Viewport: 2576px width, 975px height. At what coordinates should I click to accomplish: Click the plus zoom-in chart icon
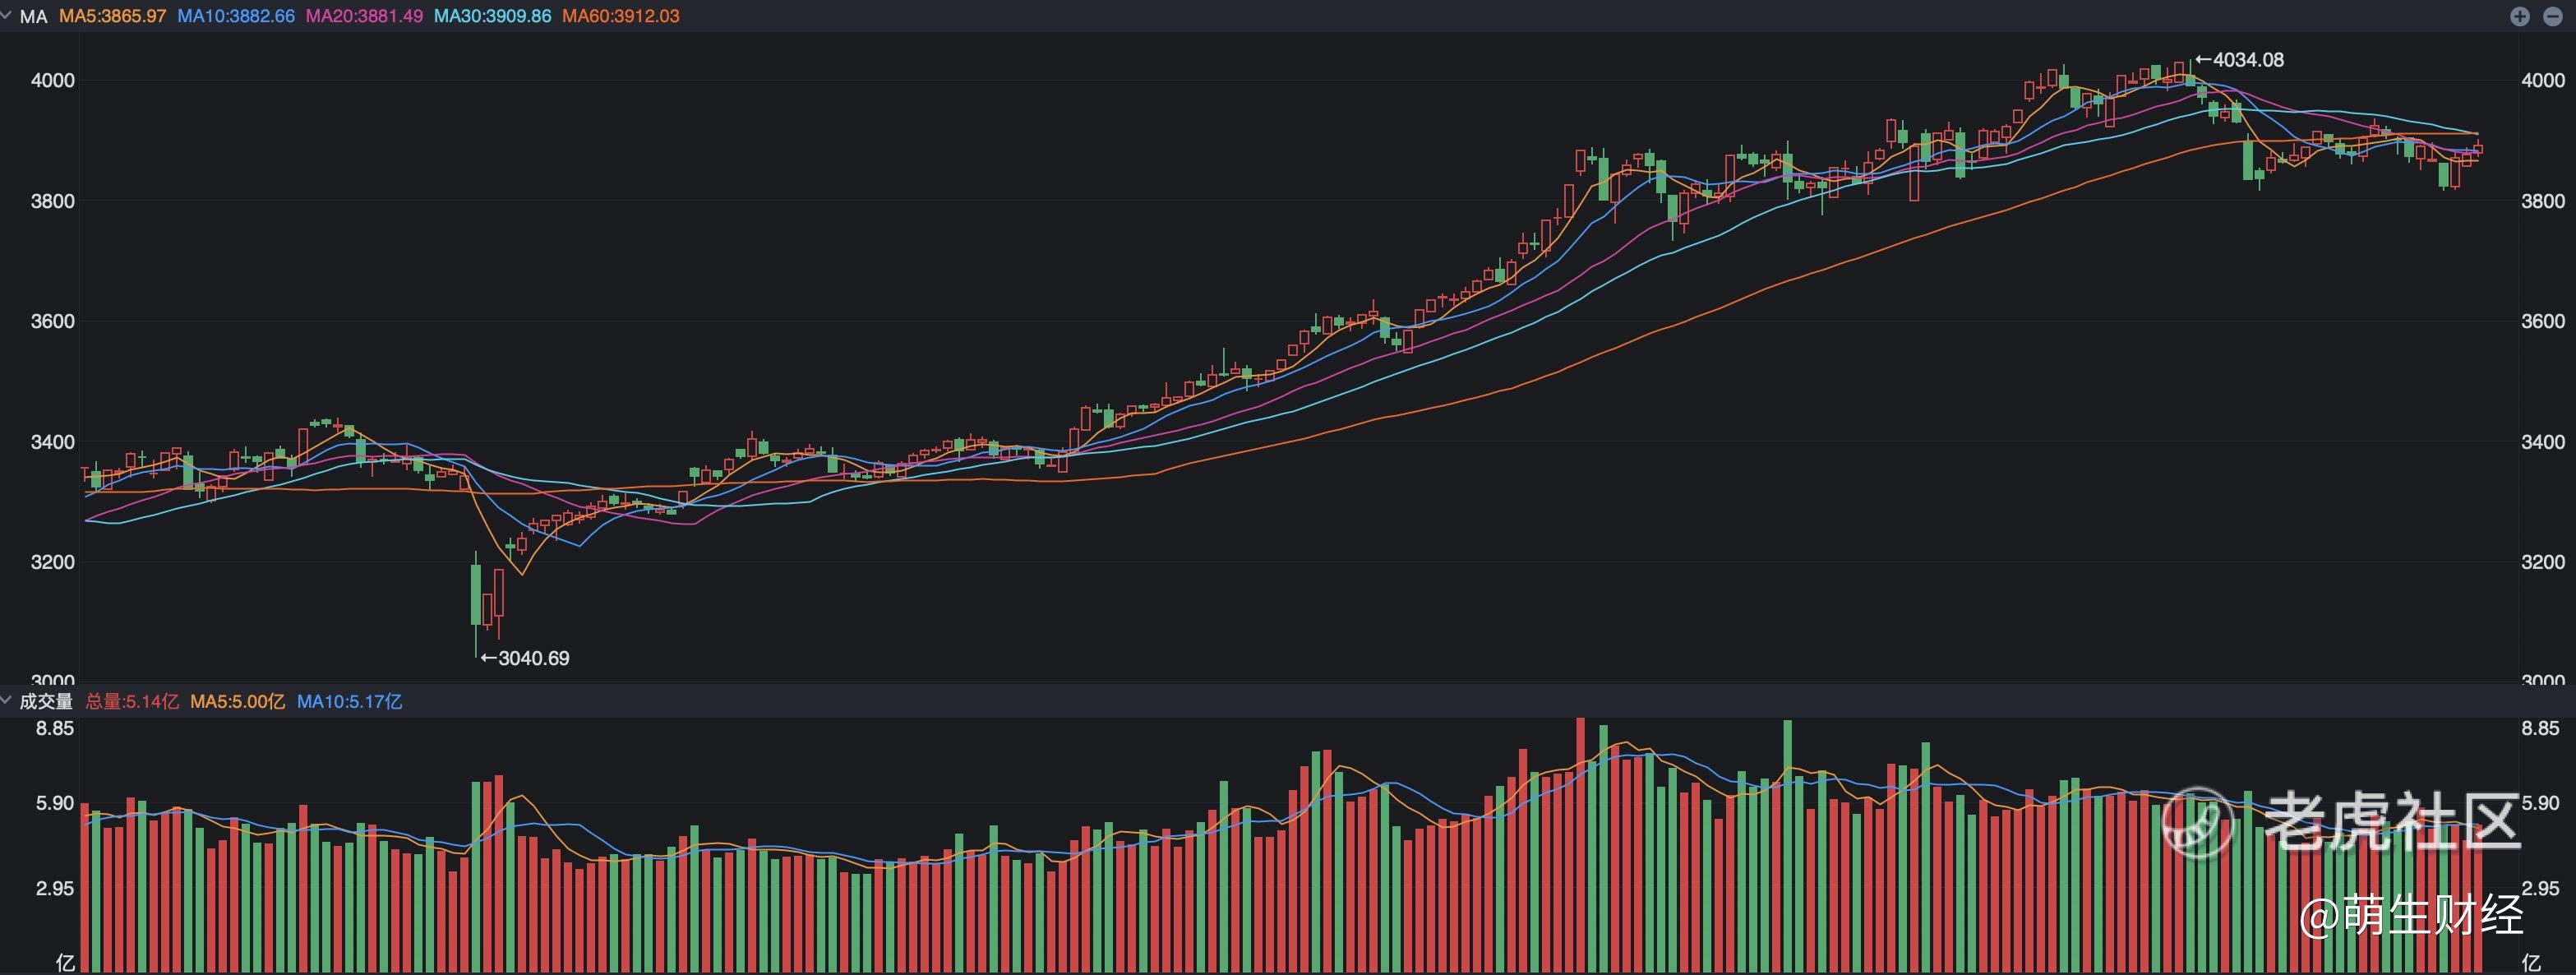click(x=2520, y=16)
